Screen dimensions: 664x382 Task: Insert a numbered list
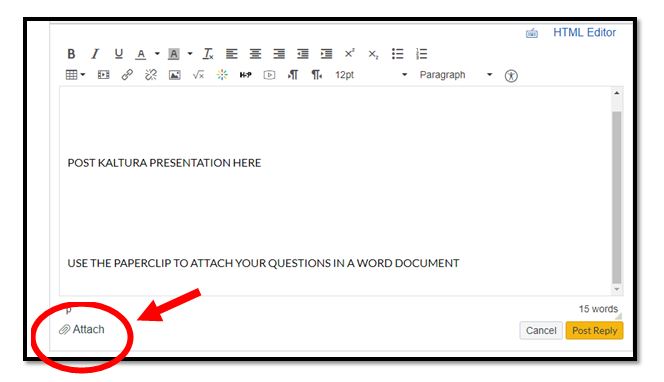[421, 54]
